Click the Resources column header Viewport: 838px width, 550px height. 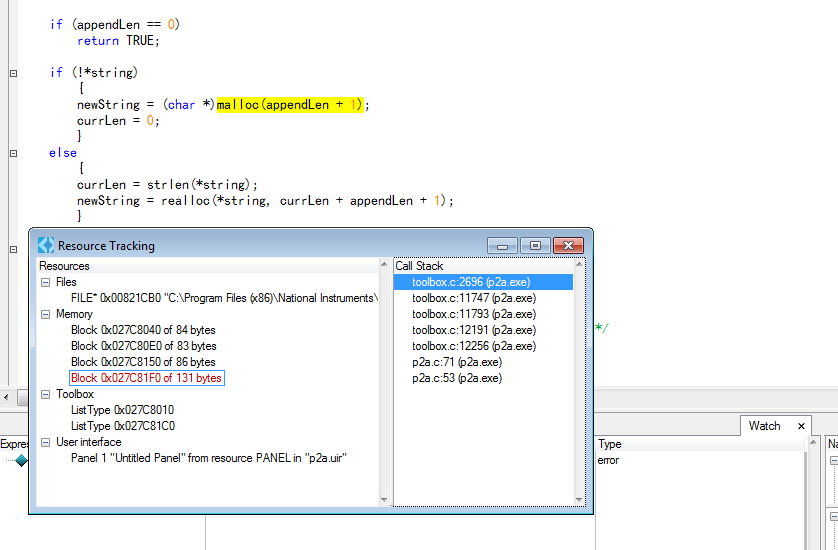click(x=208, y=266)
